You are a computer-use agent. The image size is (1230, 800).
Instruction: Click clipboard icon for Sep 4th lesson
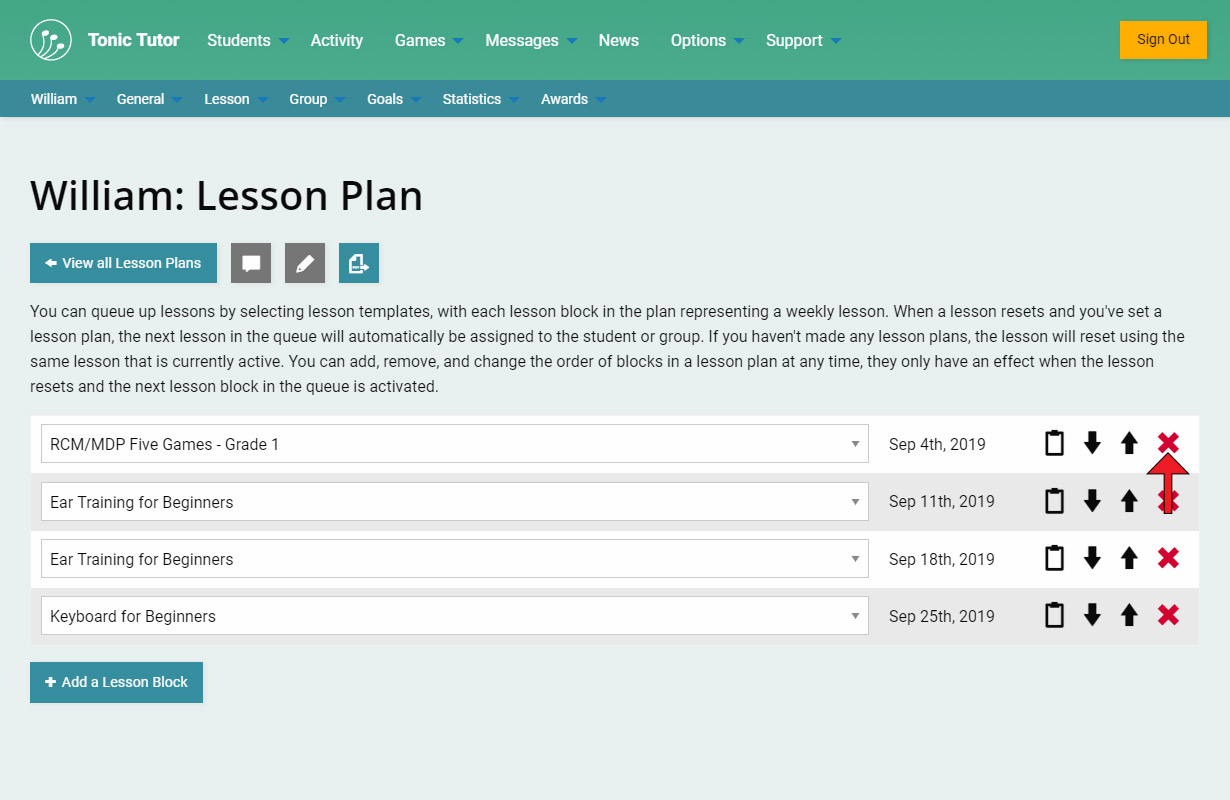click(1054, 443)
